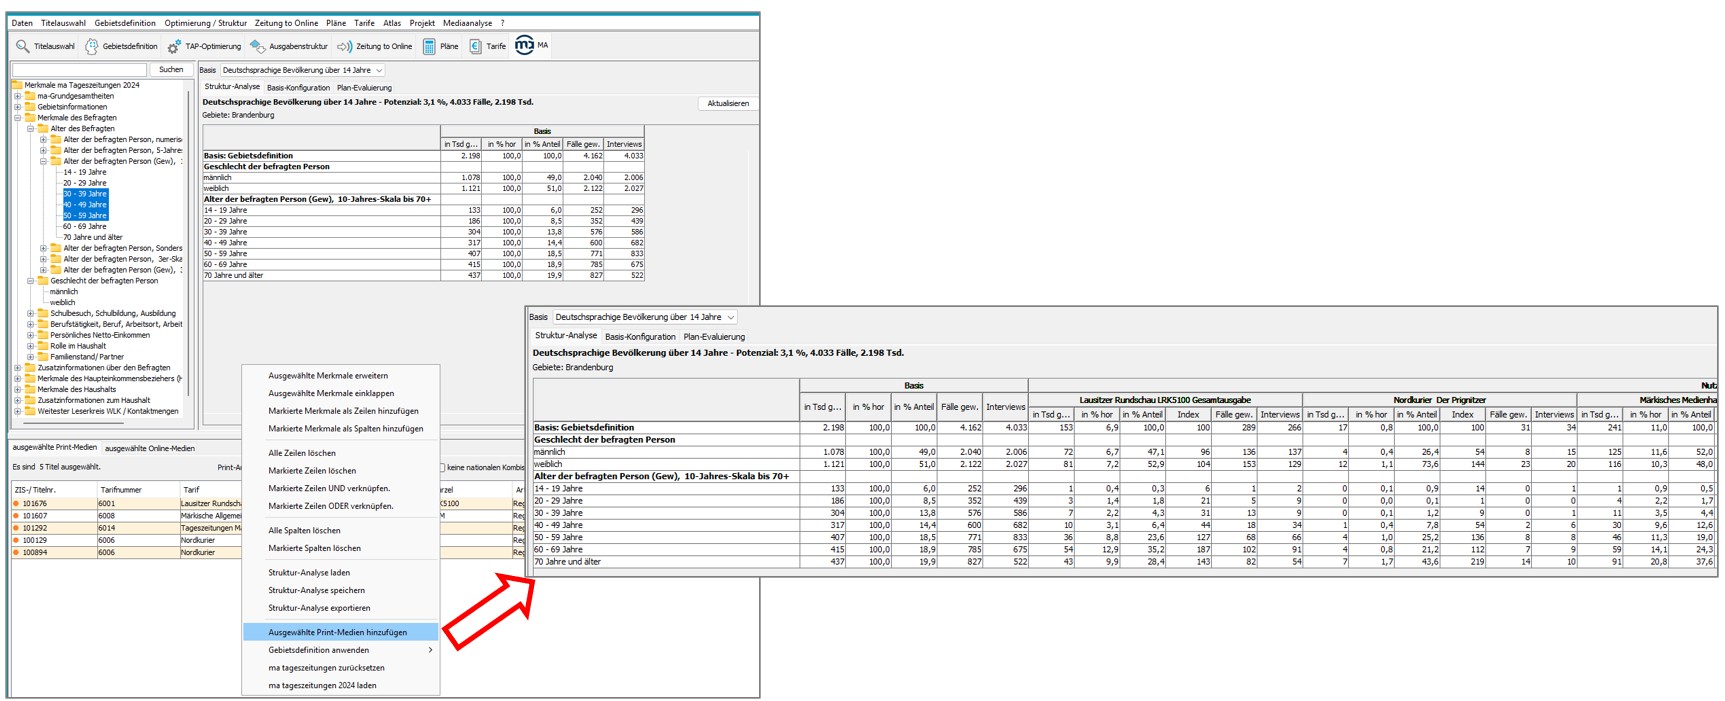Click the Tarife euro icon
The width and height of the screenshot is (1725, 701).
pyautogui.click(x=476, y=46)
